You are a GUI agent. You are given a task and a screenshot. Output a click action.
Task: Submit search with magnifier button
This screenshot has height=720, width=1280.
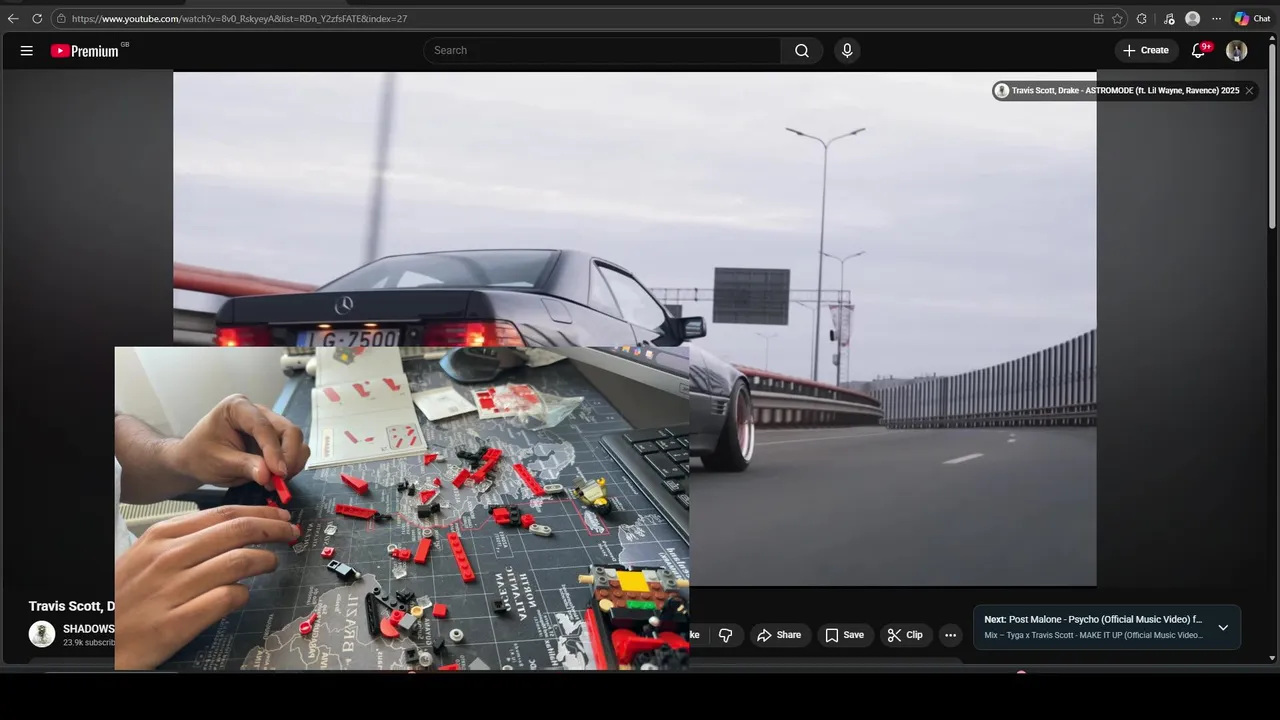(802, 50)
